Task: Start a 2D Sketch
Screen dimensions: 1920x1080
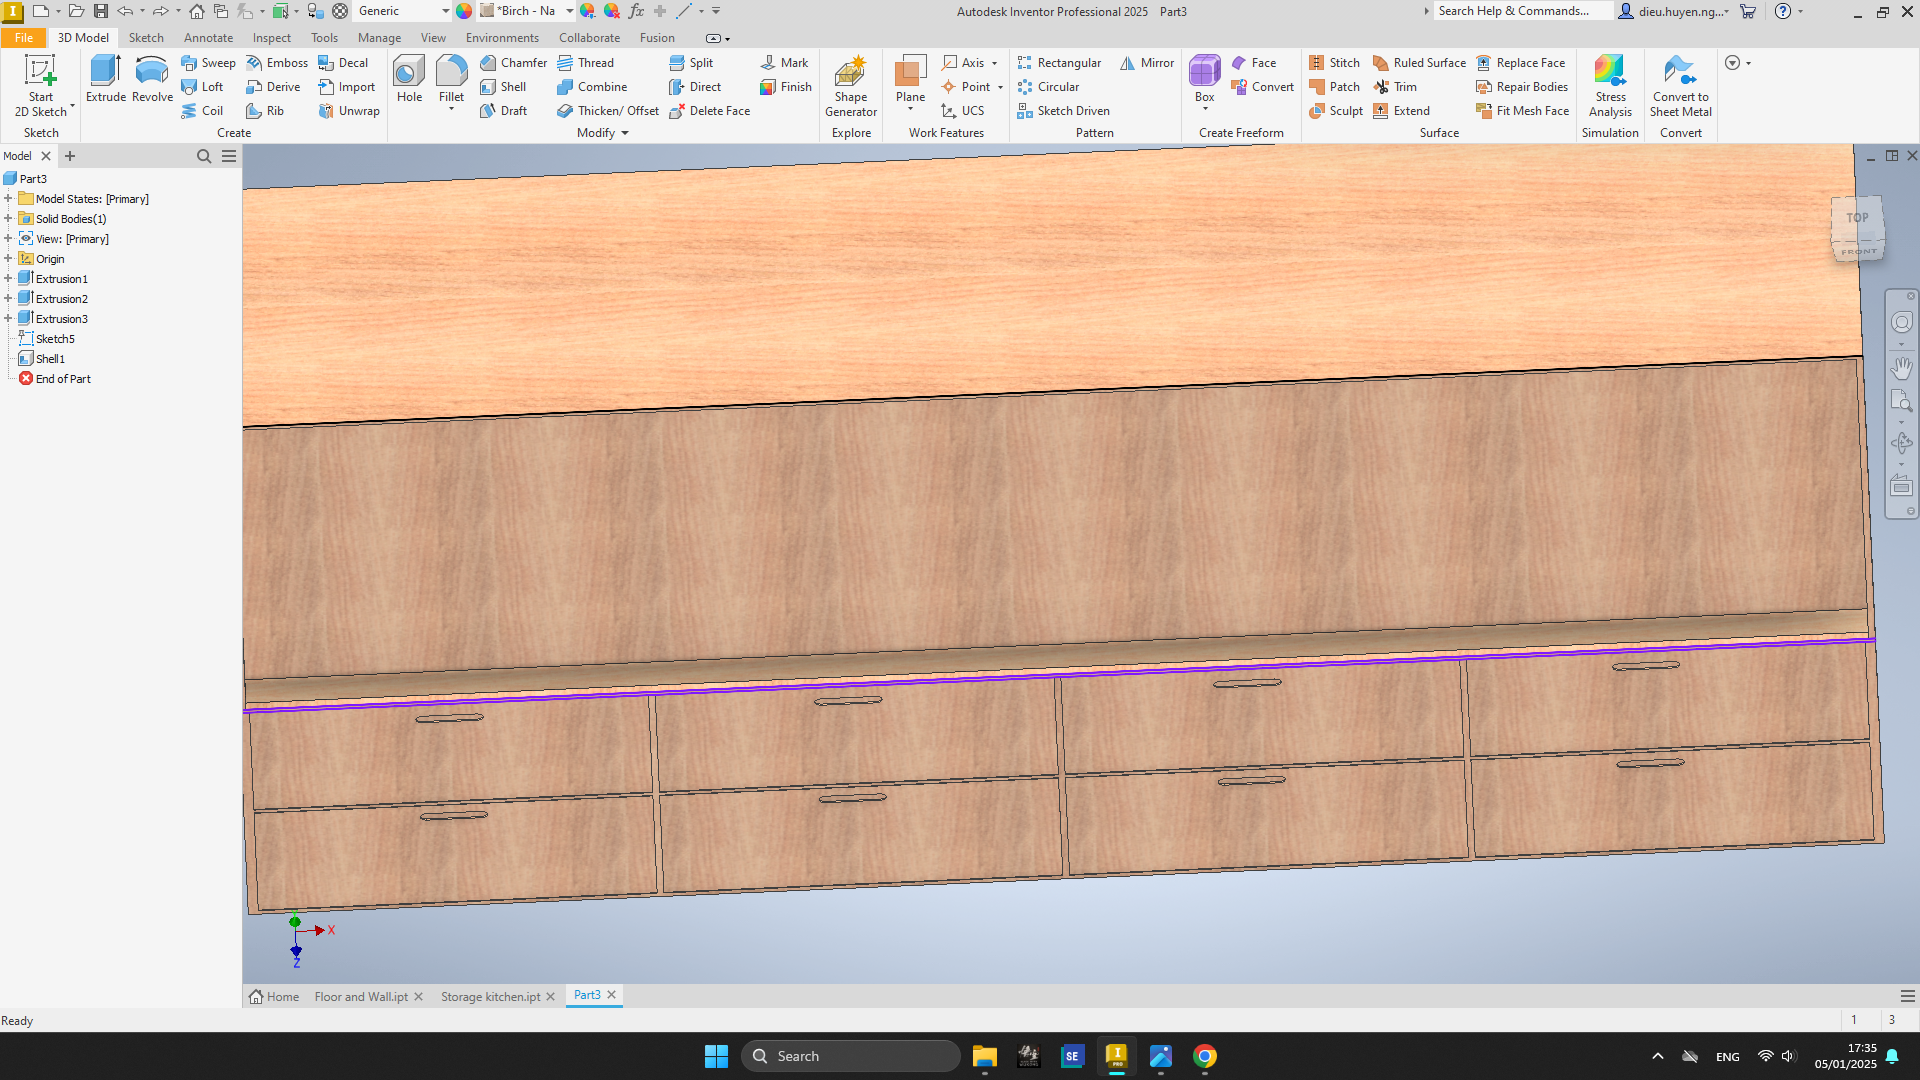Action: [x=41, y=86]
